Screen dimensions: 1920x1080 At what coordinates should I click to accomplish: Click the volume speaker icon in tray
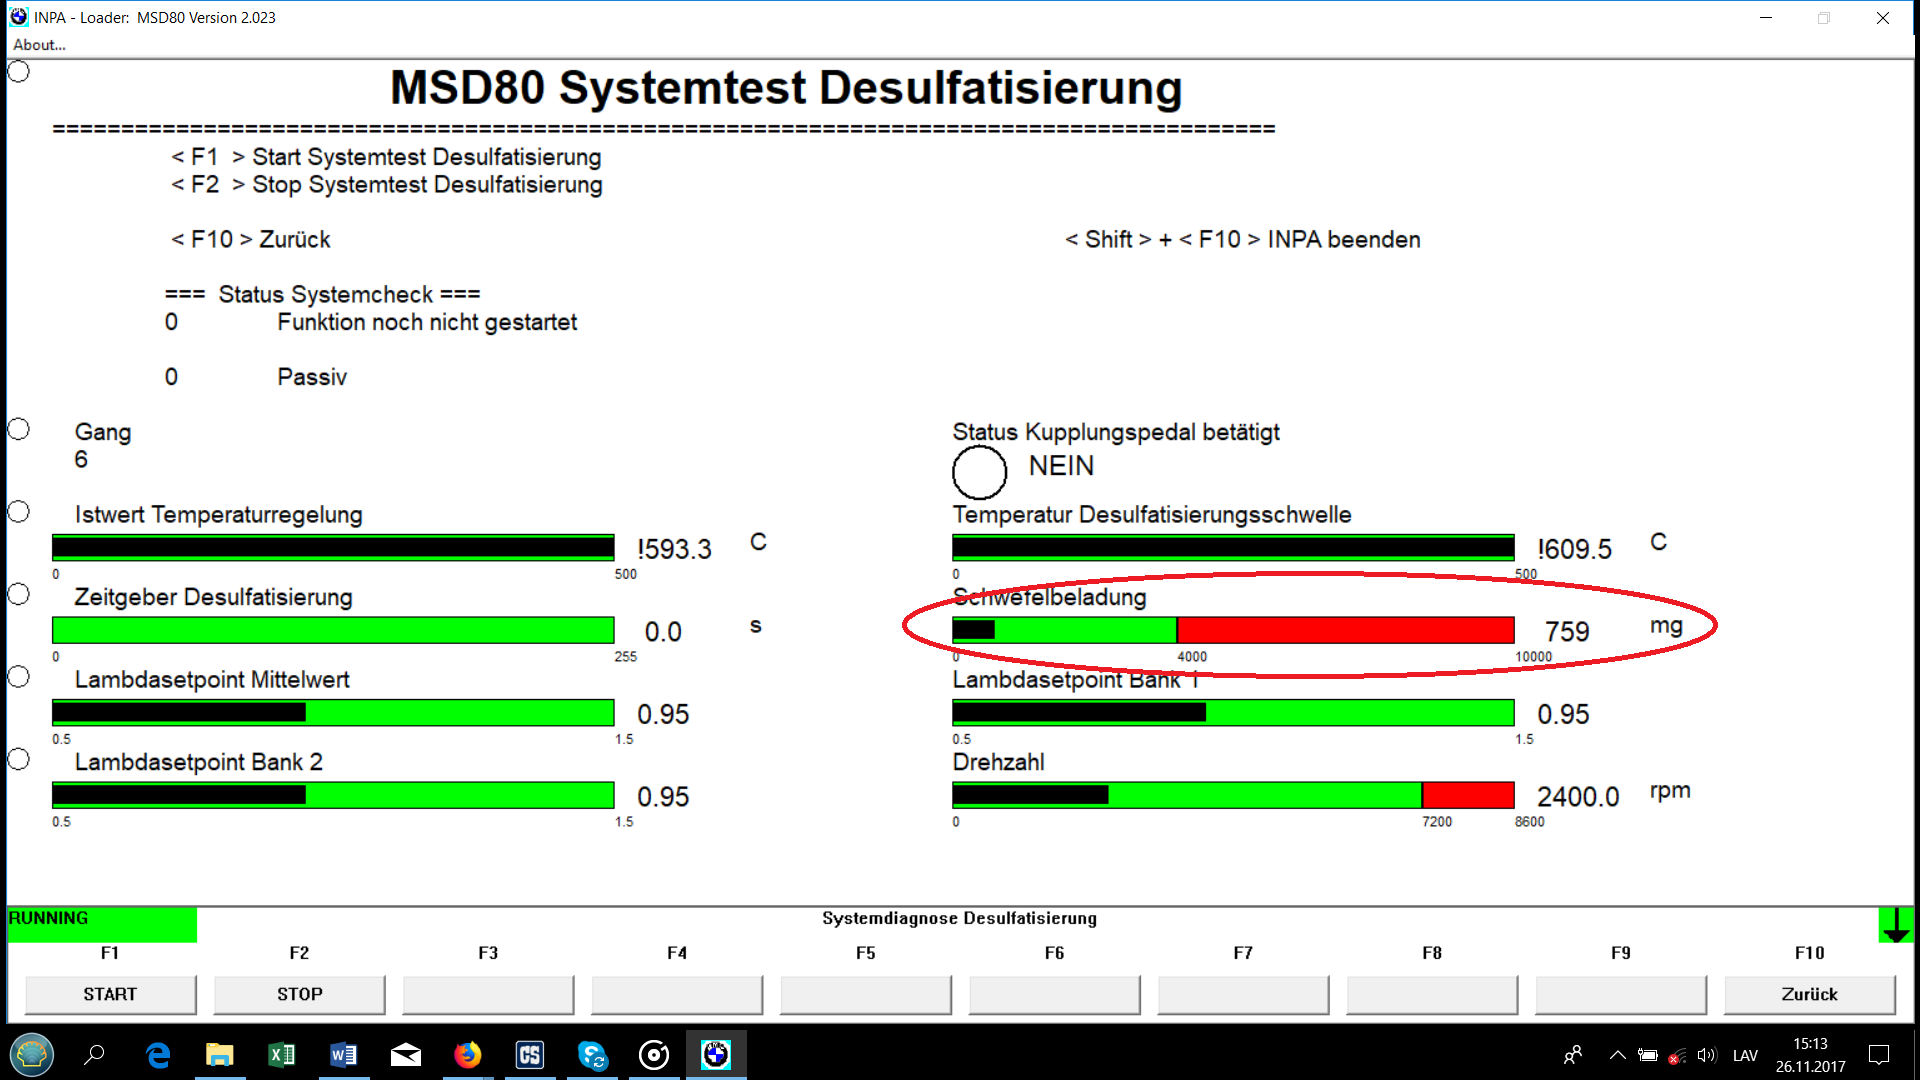1707,1054
